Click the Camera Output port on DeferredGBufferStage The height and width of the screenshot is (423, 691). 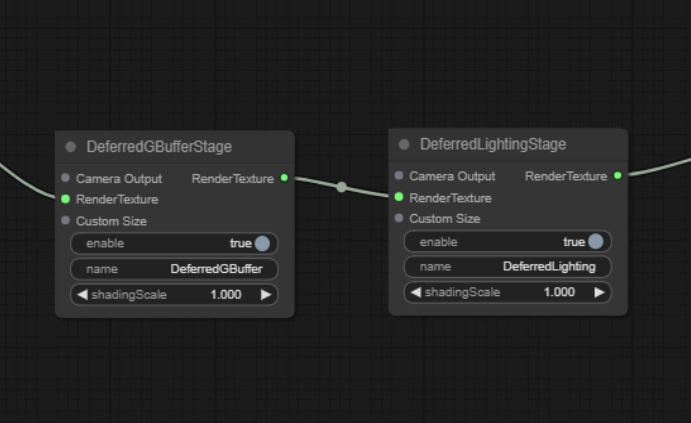coord(66,178)
